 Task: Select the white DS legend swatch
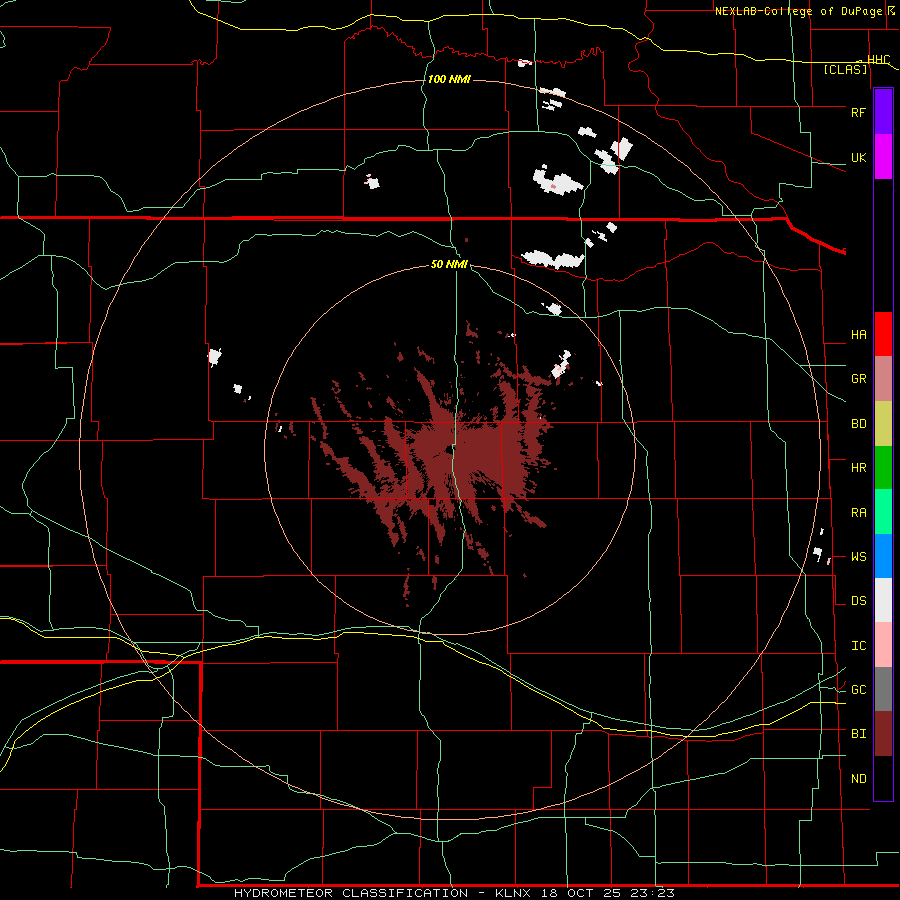click(883, 600)
